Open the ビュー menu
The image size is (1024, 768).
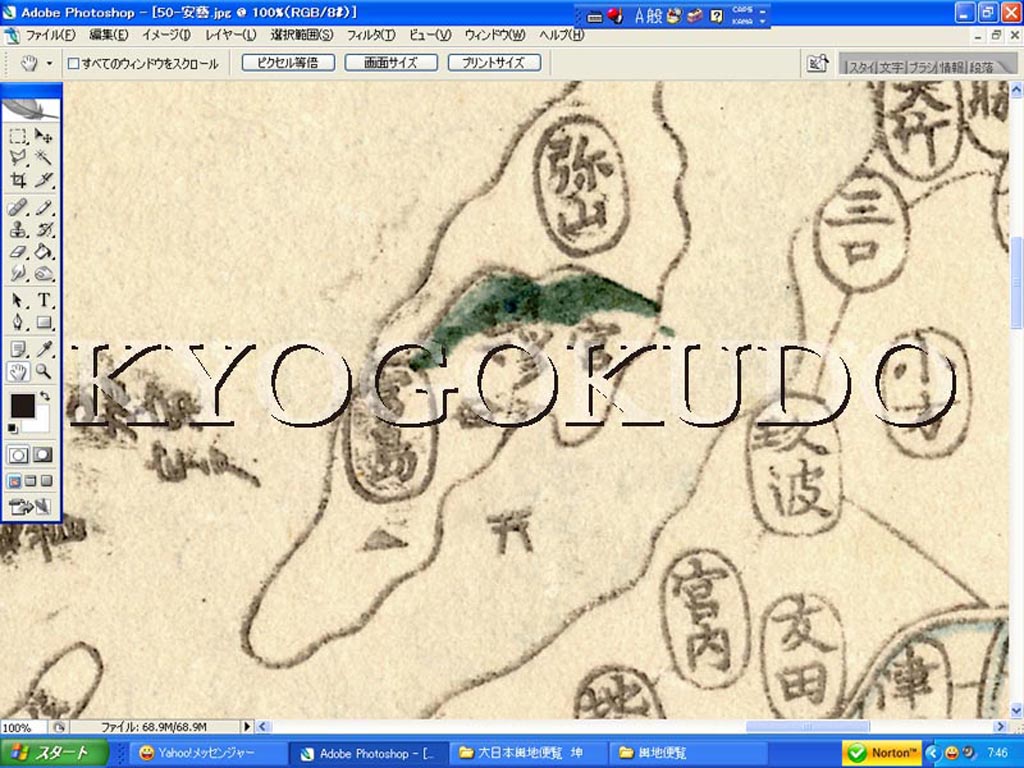(x=430, y=35)
